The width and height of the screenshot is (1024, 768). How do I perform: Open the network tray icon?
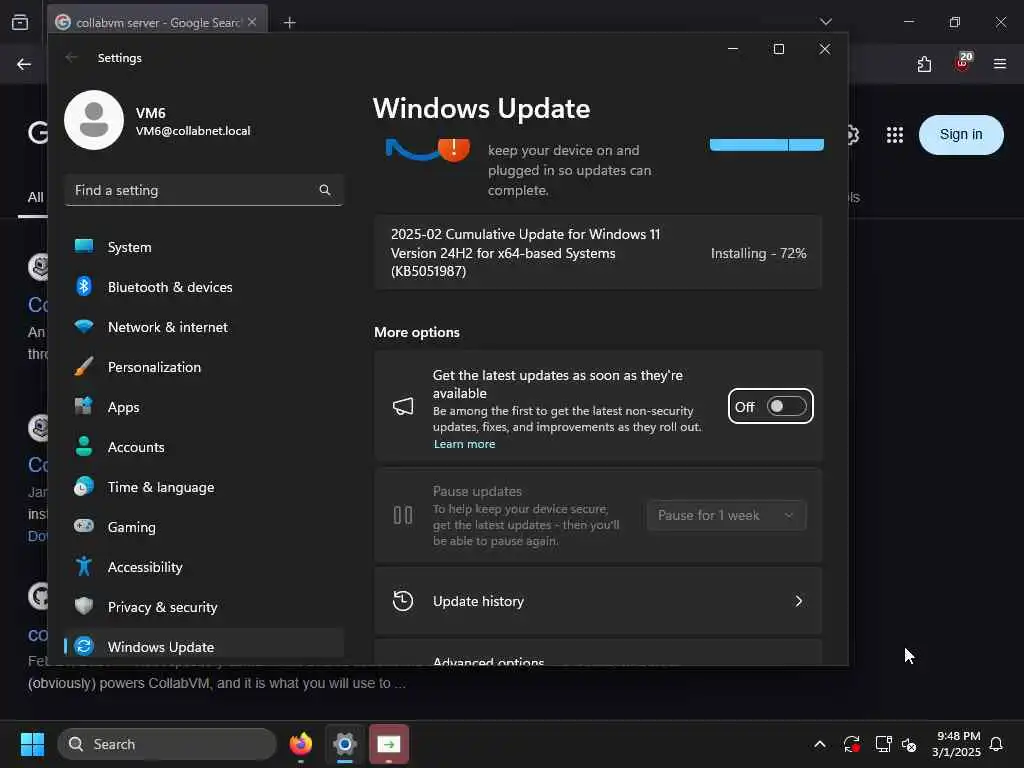883,744
